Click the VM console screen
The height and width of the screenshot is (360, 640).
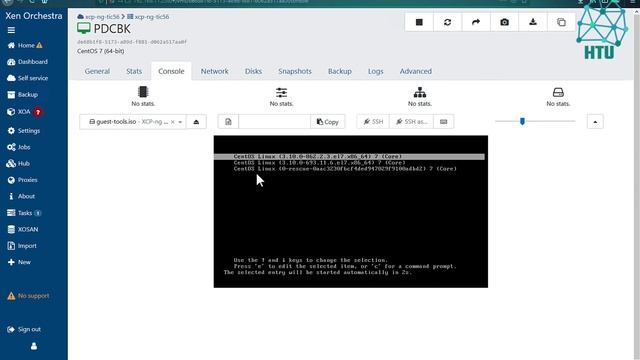351,211
